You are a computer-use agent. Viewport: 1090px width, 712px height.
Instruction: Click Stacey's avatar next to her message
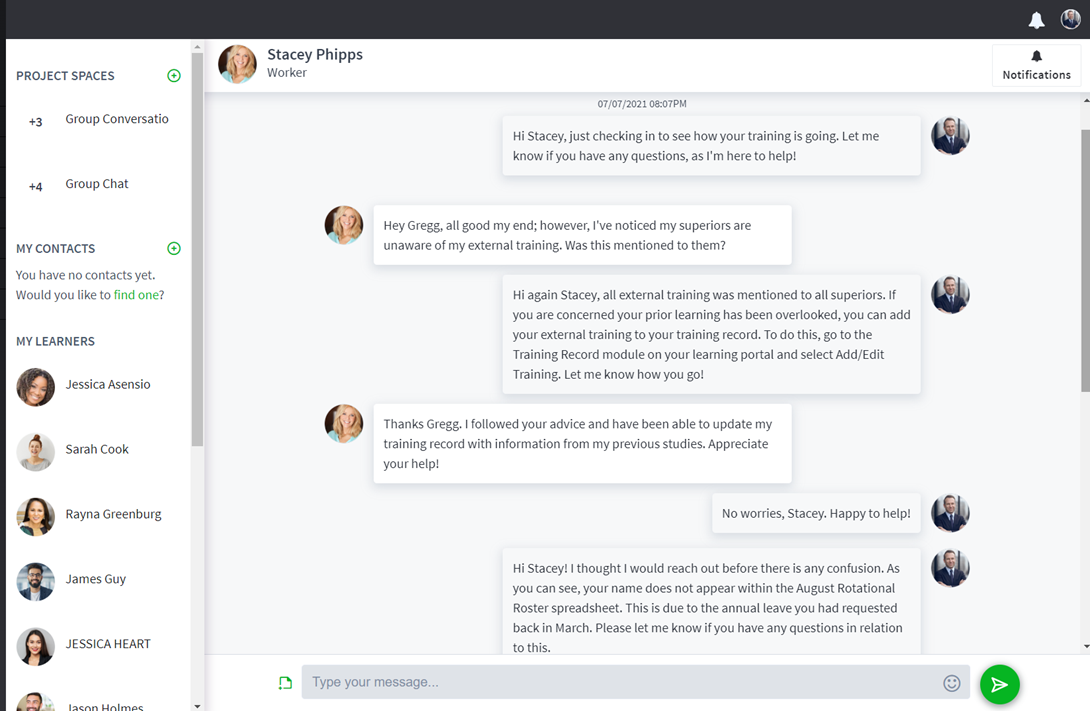(344, 226)
